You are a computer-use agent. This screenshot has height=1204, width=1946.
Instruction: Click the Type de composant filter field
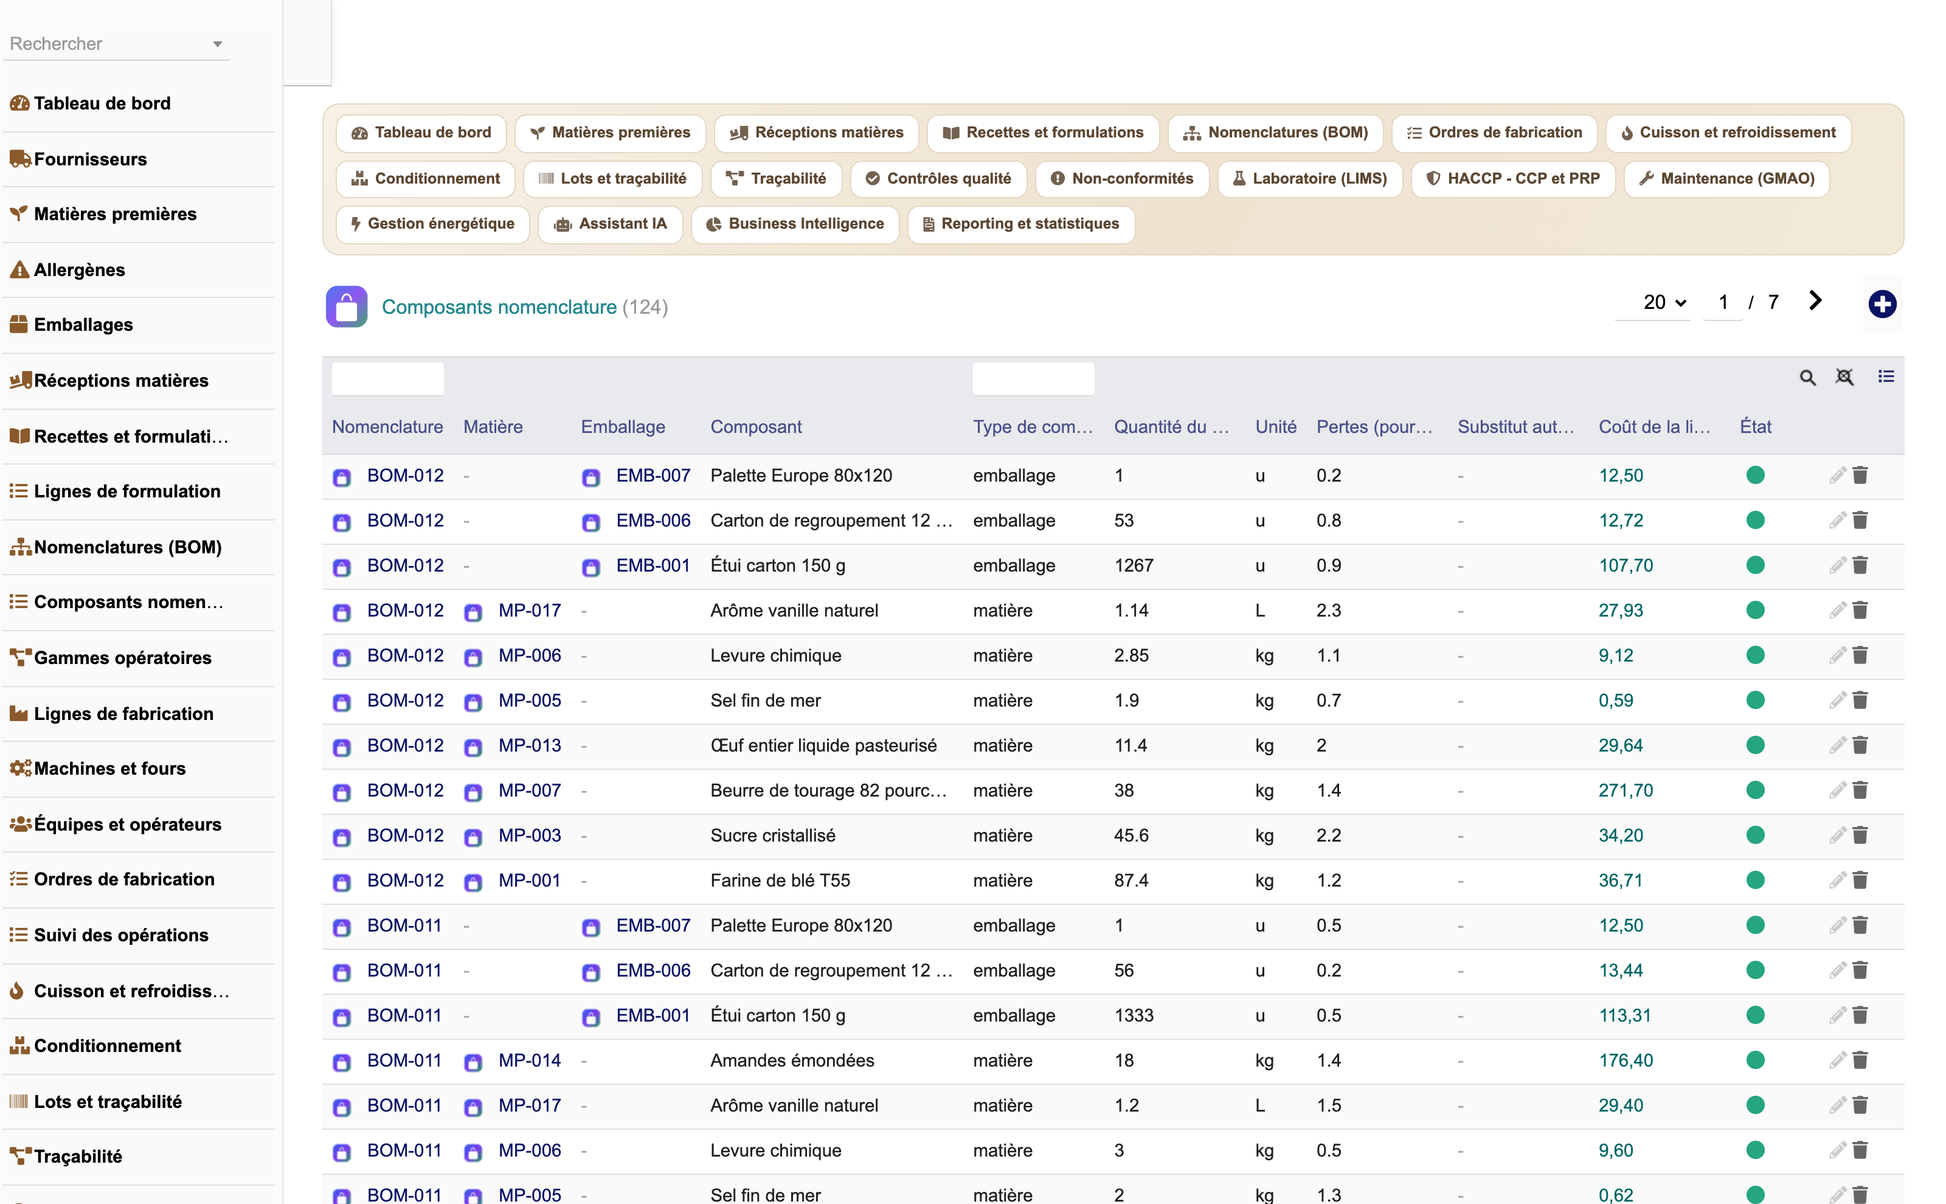[x=1033, y=379]
